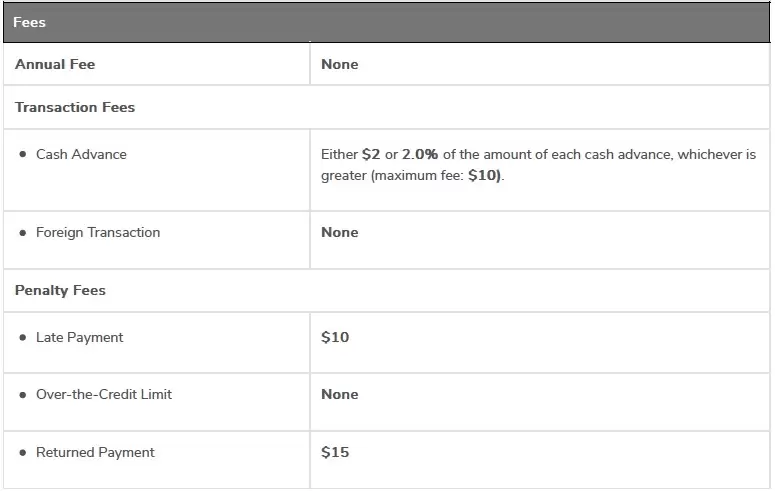Select the Over-the-Credit Limit label
Viewport: 775px width, 491px height.
pyautogui.click(x=104, y=394)
